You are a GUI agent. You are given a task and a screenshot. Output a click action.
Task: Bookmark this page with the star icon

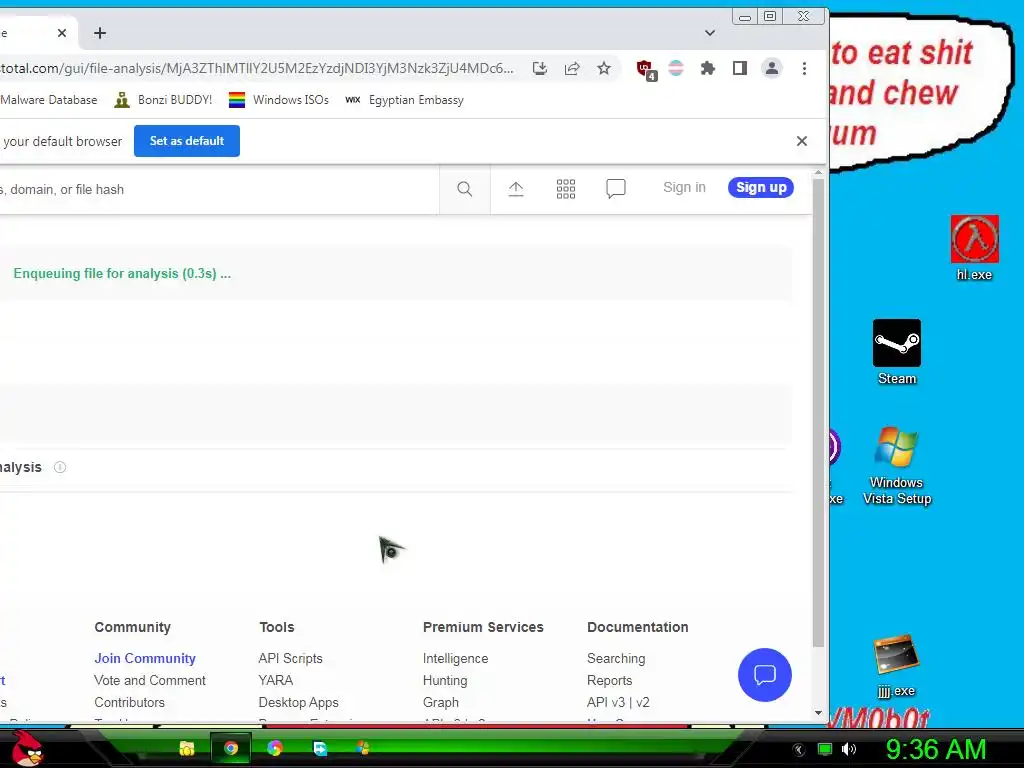click(604, 68)
